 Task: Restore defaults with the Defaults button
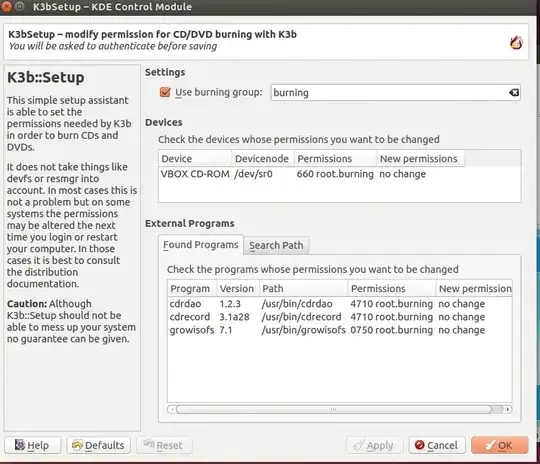(98, 445)
